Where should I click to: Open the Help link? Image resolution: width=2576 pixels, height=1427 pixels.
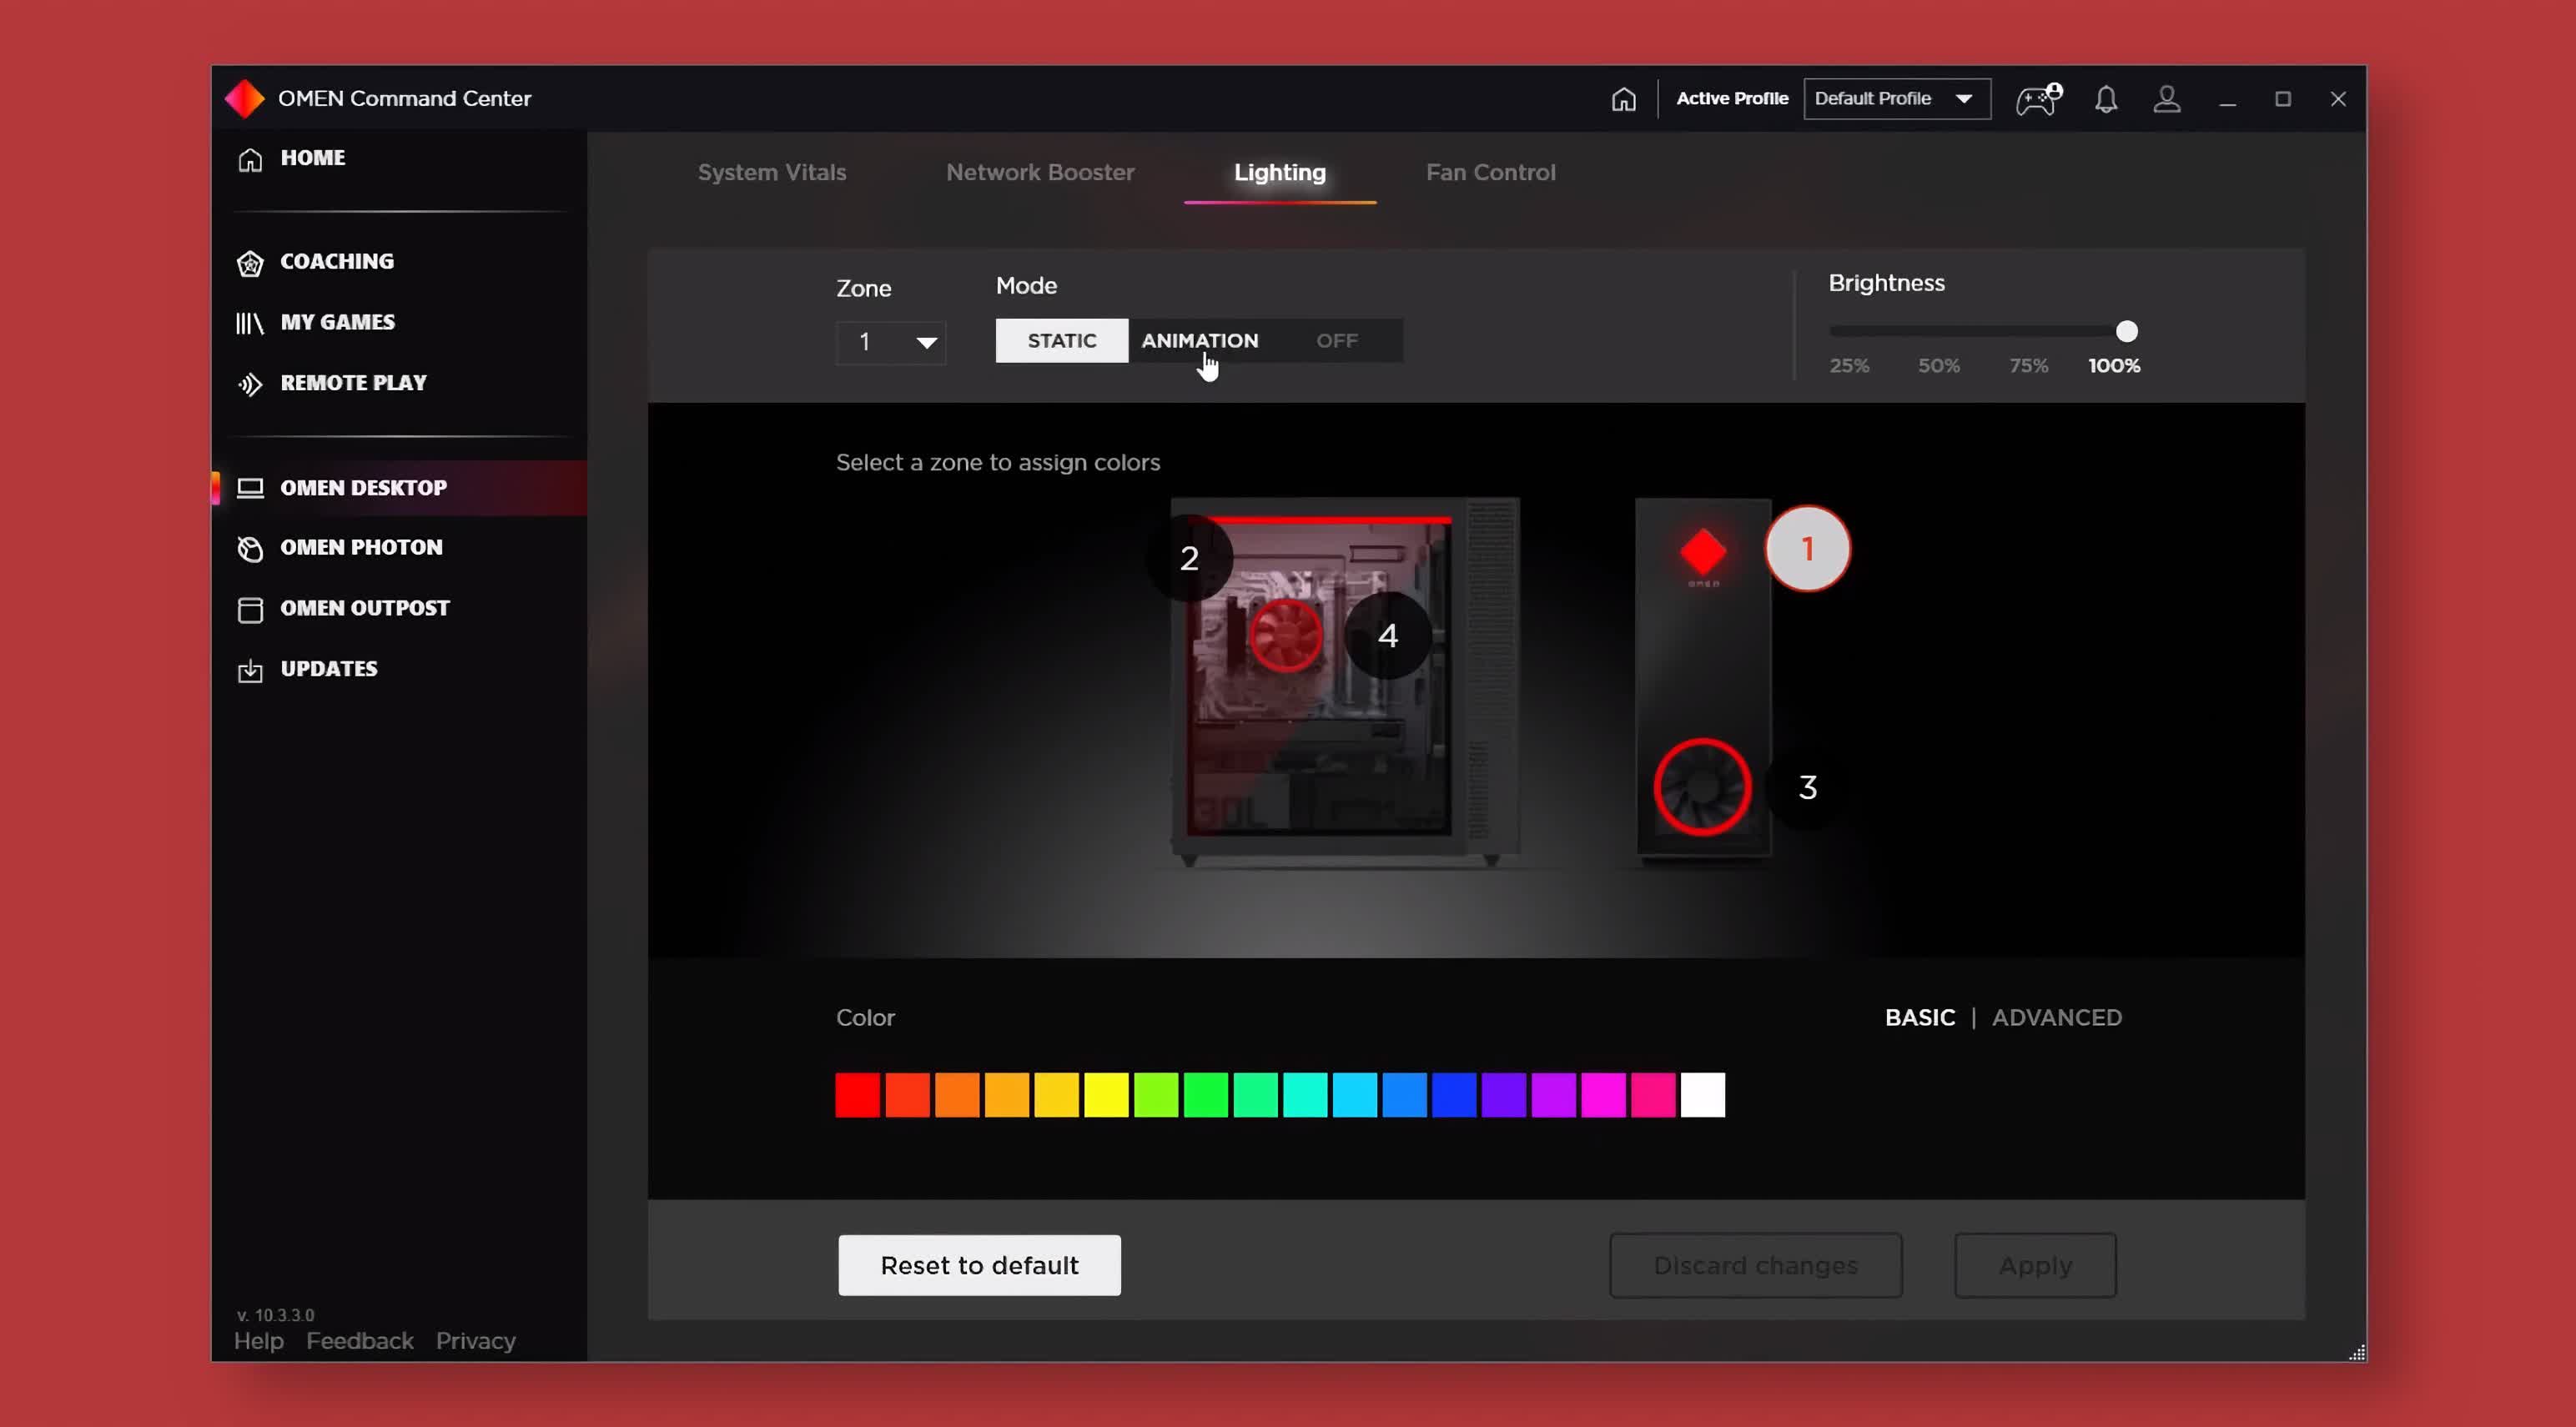[x=259, y=1341]
